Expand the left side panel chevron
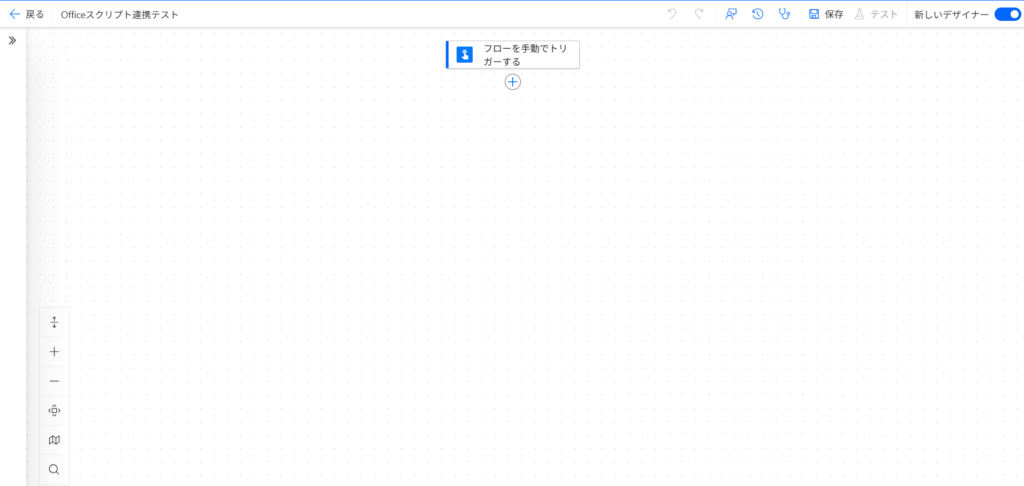This screenshot has height=486, width=1024. tap(12, 40)
